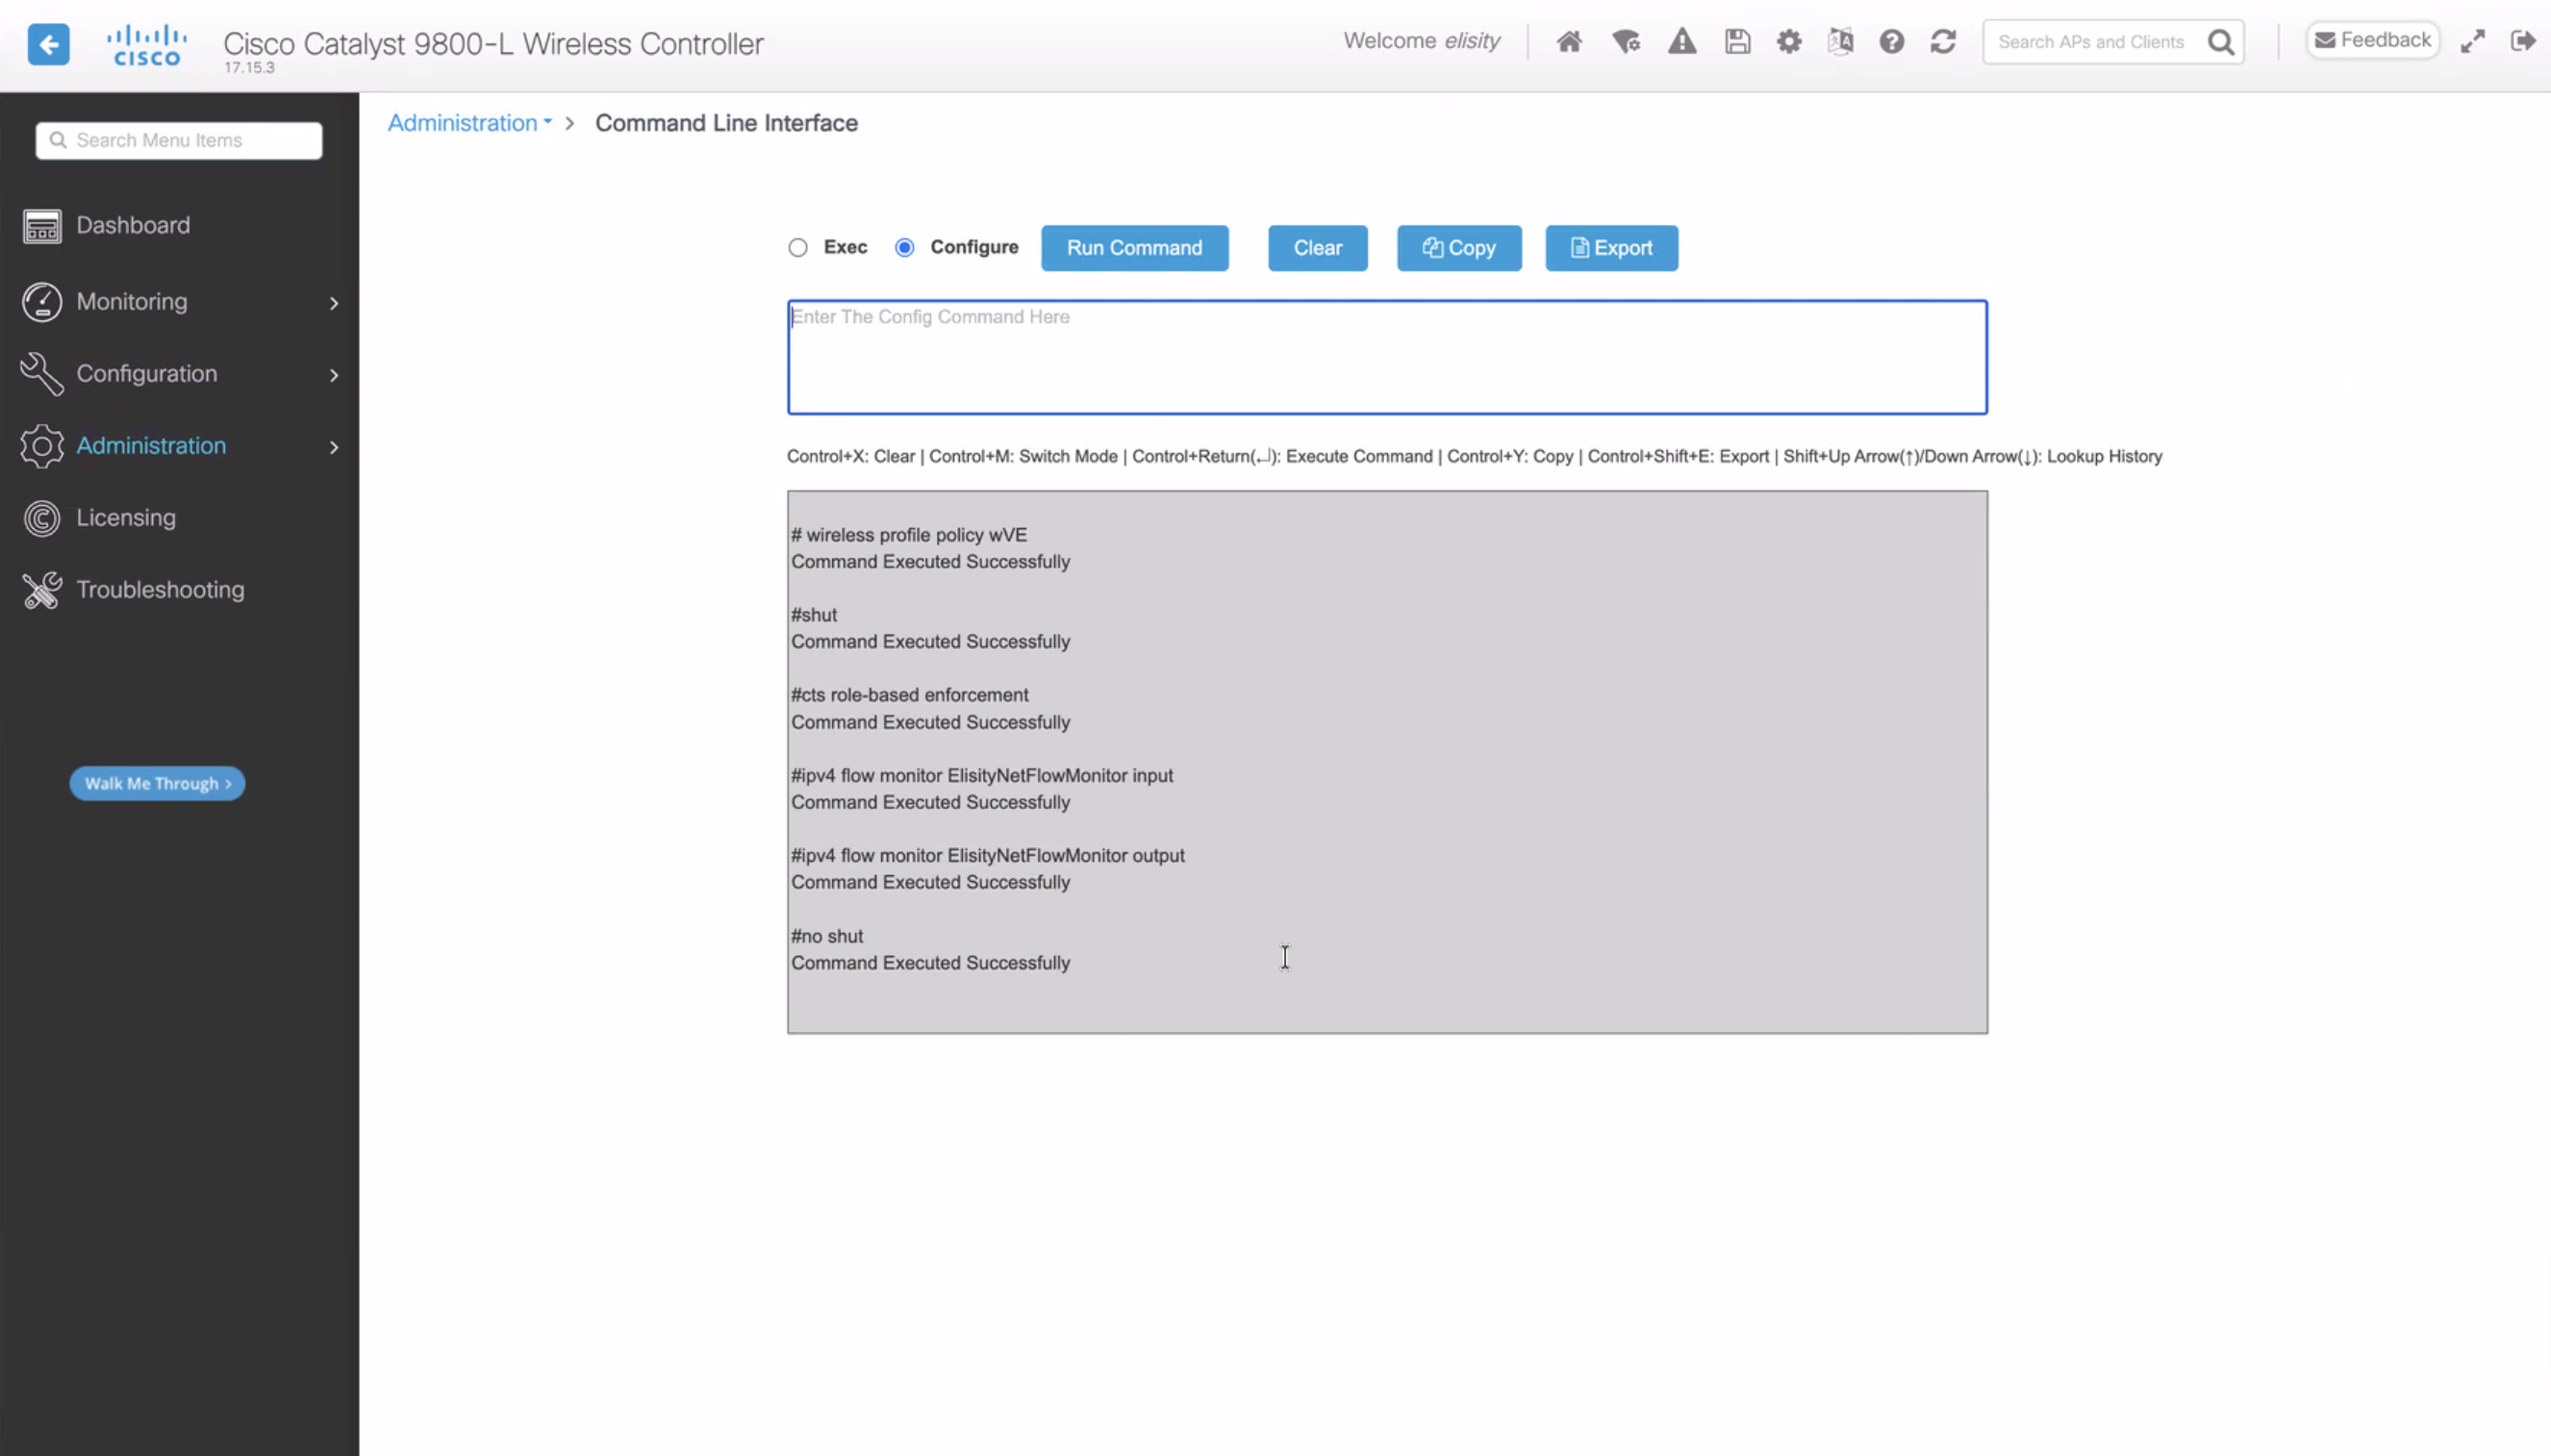Viewport: 2551px width, 1456px height.
Task: View alerts via the warning triangle icon
Action: pos(1682,41)
